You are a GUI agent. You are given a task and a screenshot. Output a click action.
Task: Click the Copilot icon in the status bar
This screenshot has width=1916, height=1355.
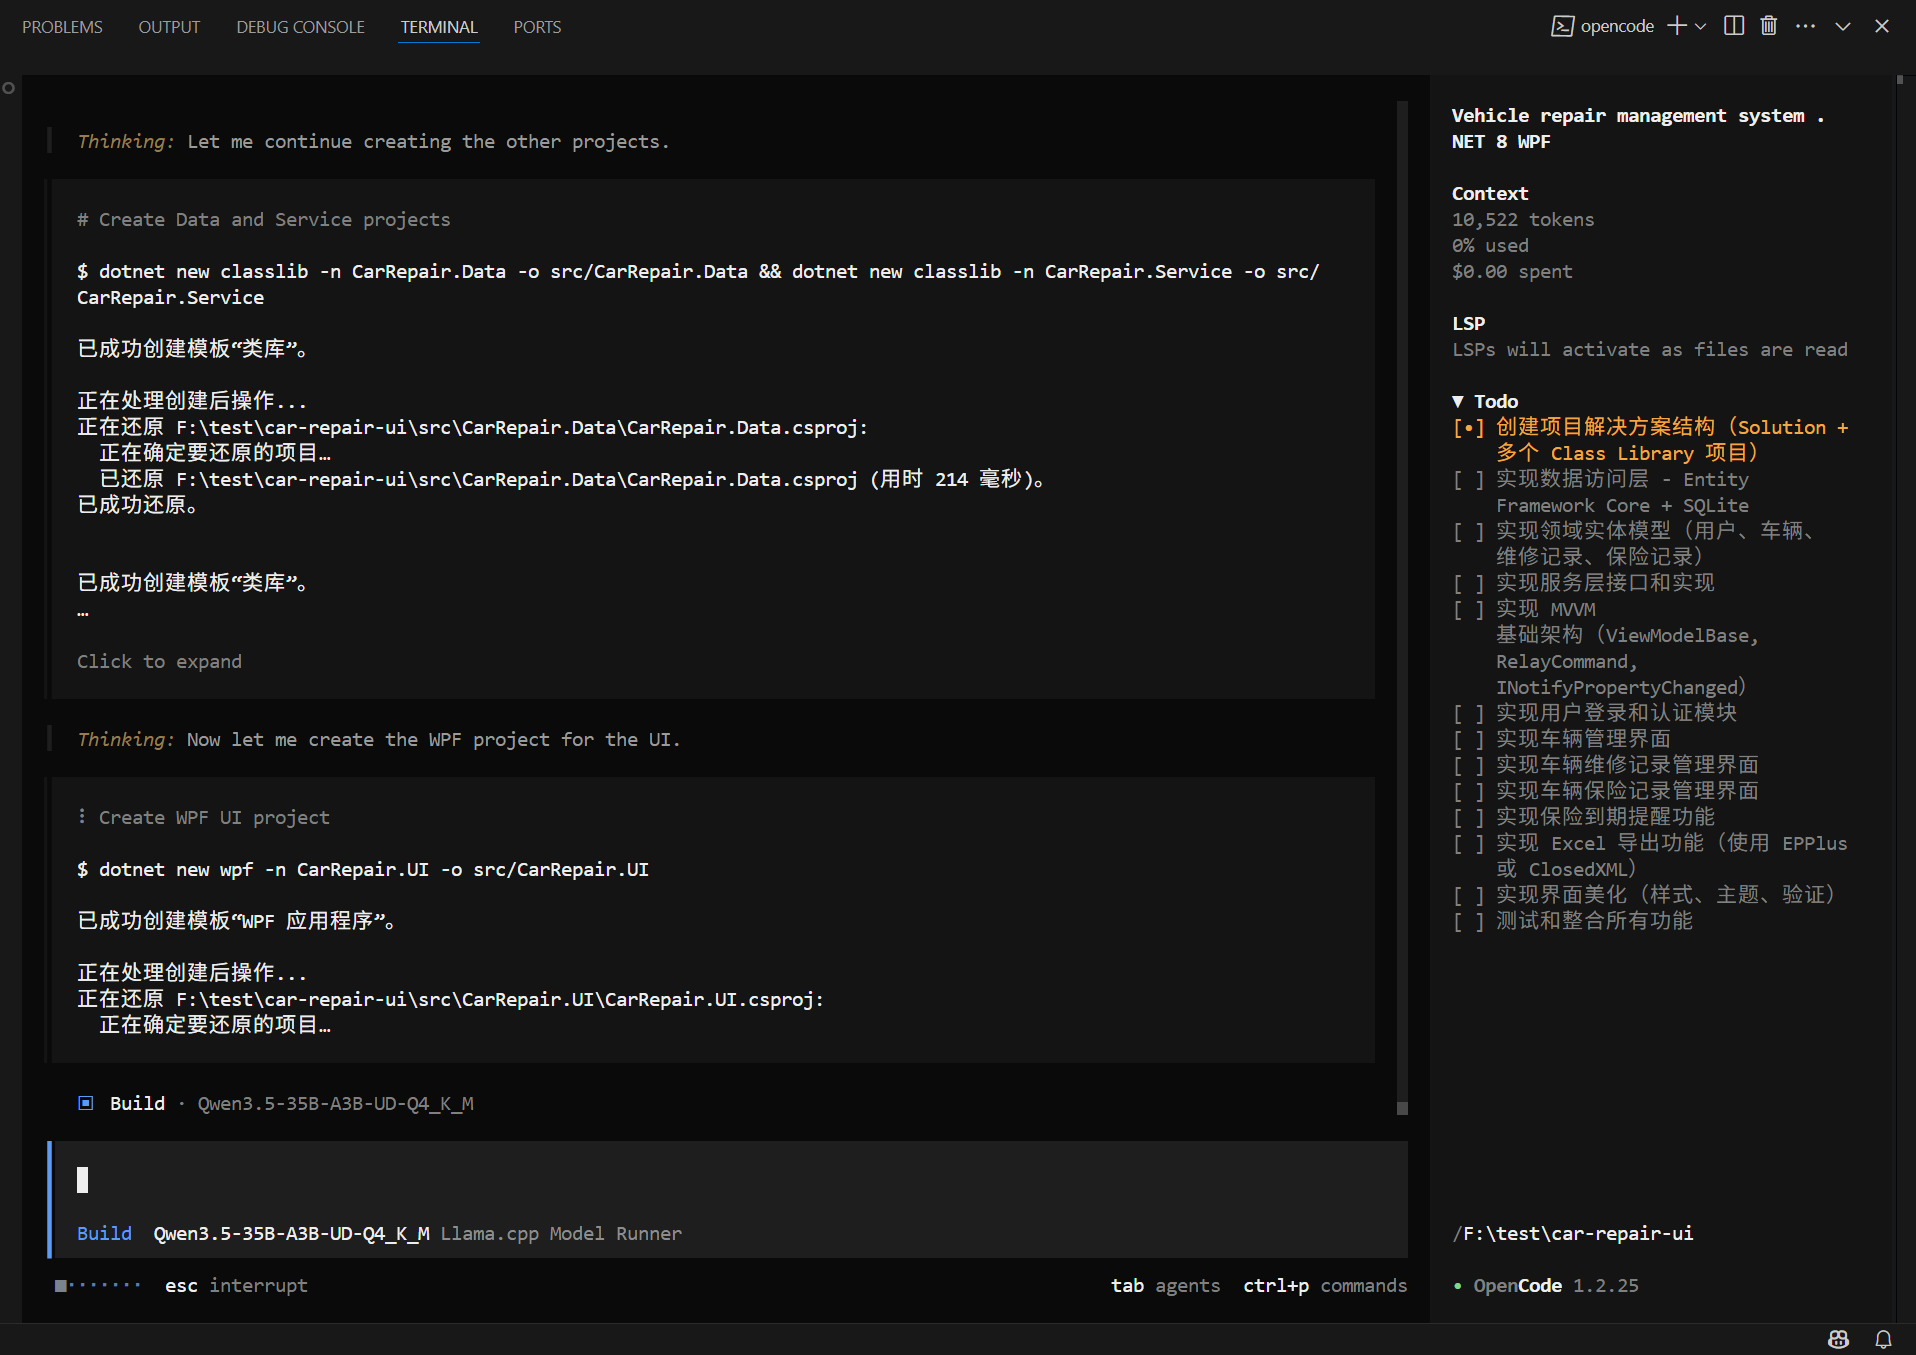(1838, 1339)
